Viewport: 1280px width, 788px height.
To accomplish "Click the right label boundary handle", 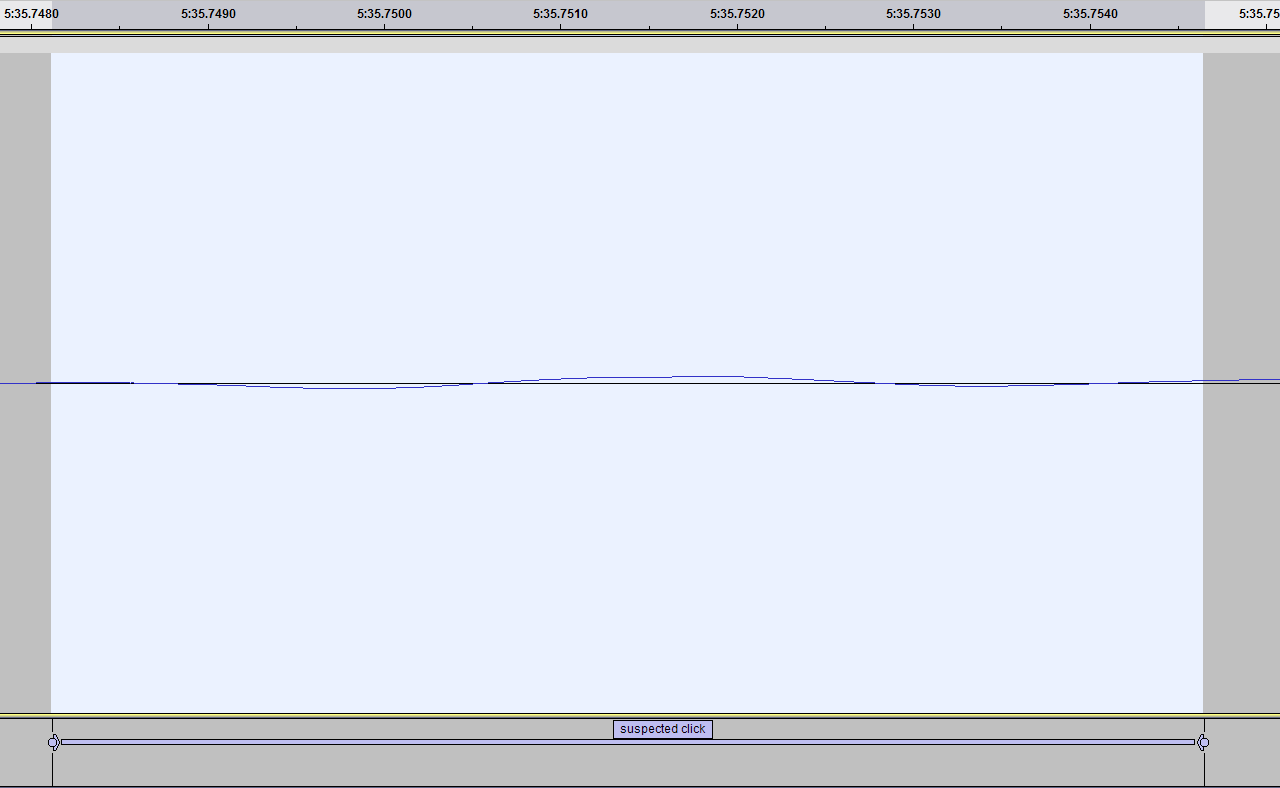I will click(x=1203, y=742).
